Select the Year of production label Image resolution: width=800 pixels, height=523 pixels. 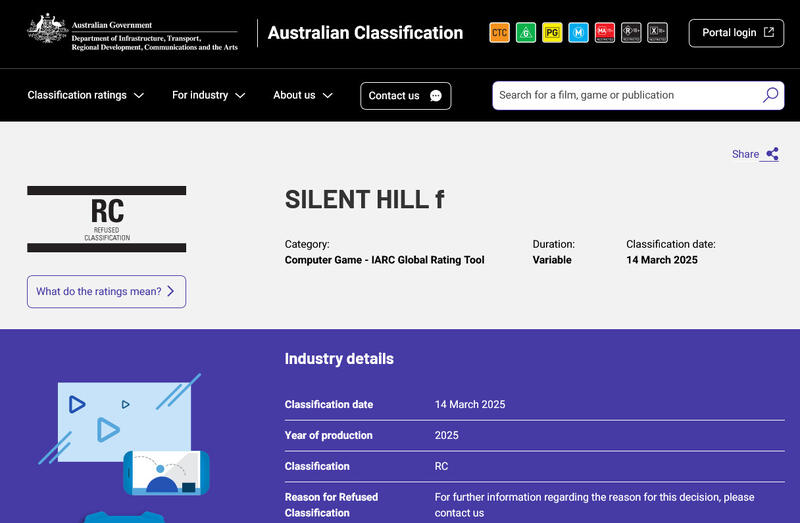(x=329, y=435)
